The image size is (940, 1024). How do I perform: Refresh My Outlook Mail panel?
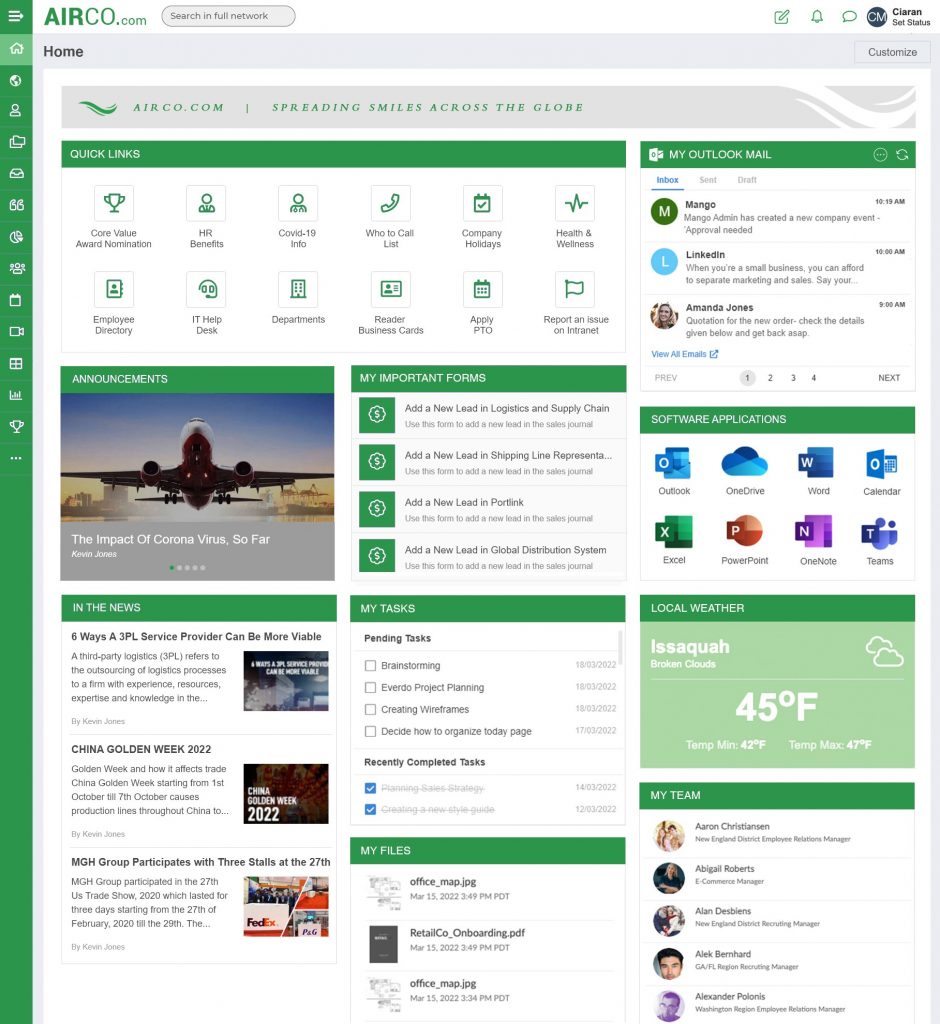[x=903, y=154]
